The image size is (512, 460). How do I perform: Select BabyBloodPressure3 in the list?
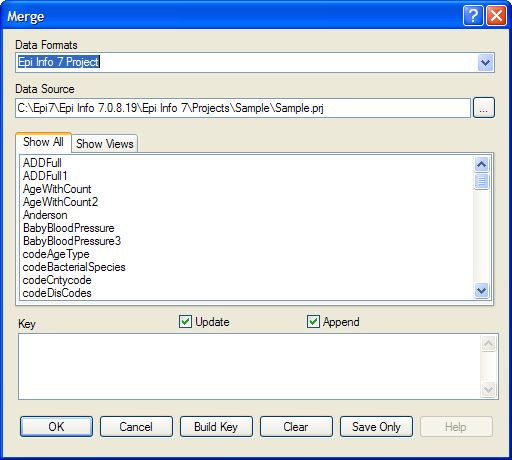pos(72,241)
